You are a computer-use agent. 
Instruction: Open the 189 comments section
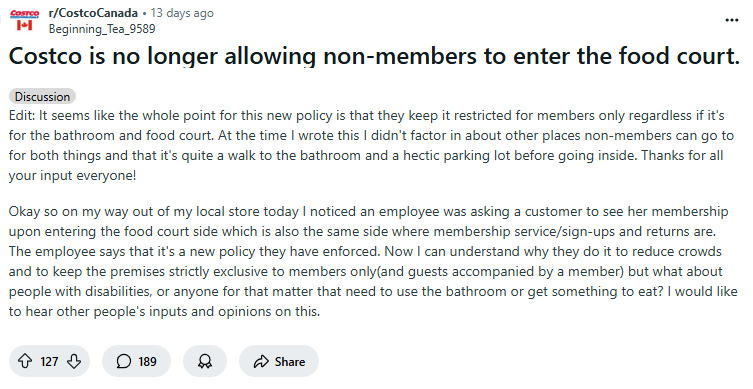click(x=136, y=361)
